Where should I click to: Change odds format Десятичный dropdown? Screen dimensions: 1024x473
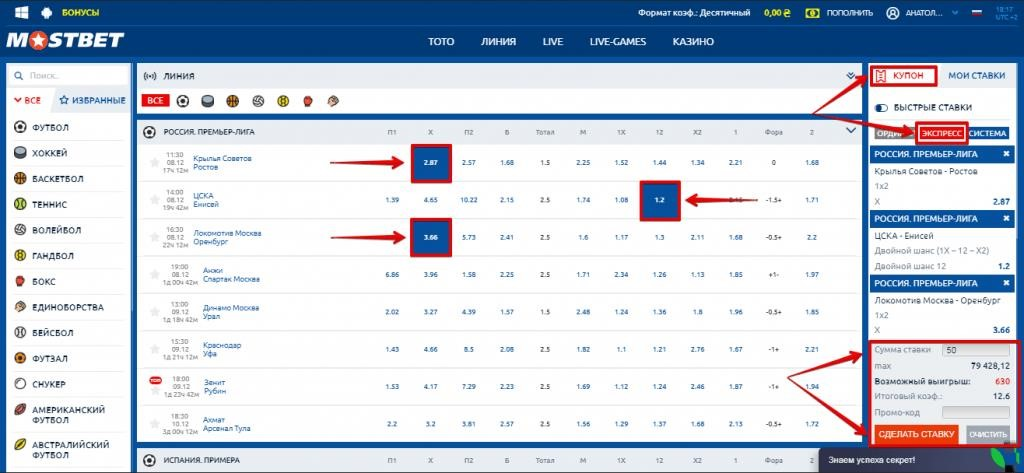694,12
